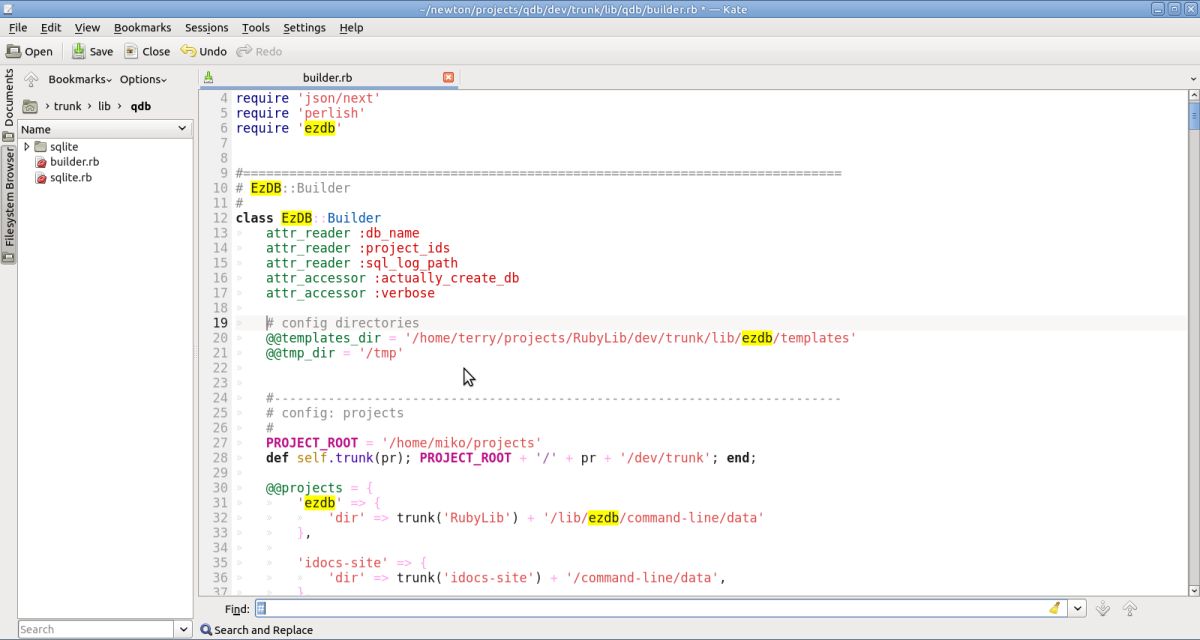Click the Kate window icon in the title bar
The height and width of the screenshot is (640, 1200).
8,9
